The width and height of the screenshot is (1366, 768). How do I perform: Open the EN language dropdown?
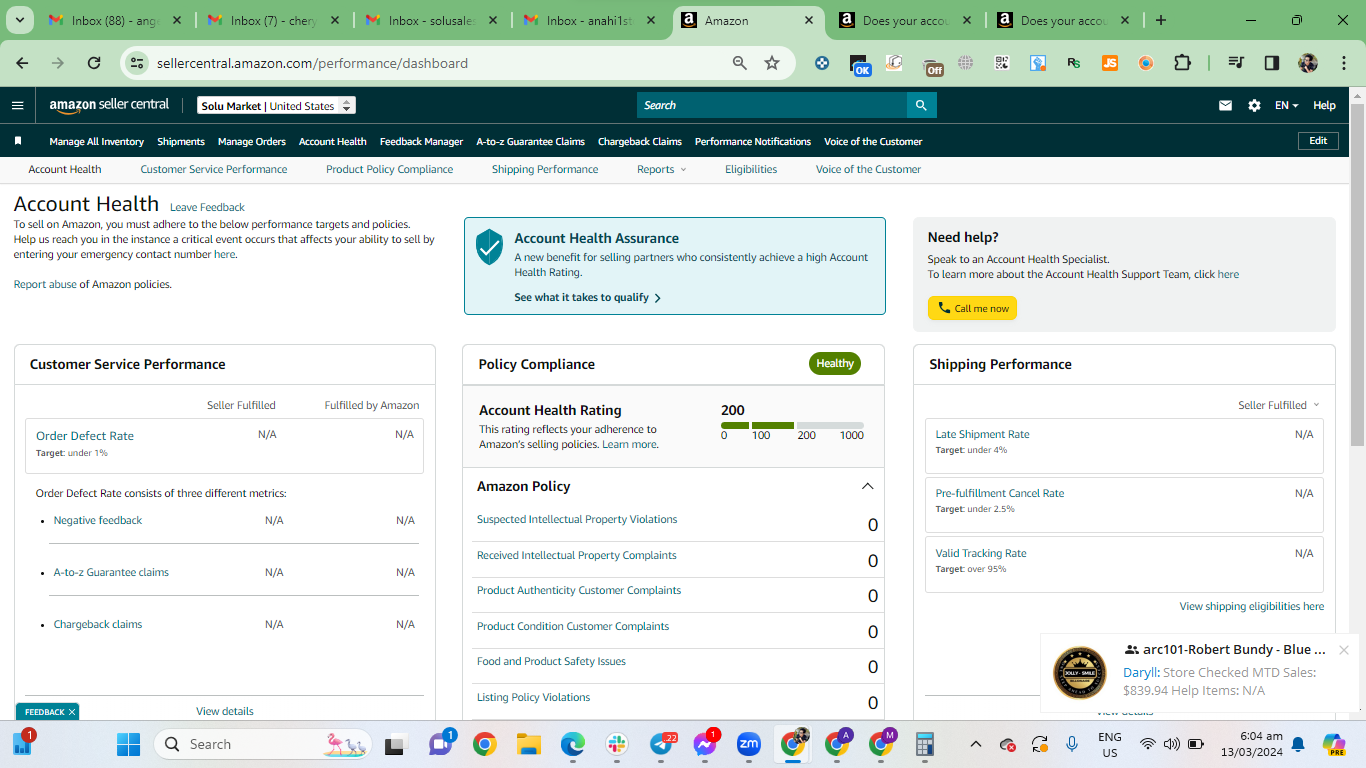pos(1286,105)
